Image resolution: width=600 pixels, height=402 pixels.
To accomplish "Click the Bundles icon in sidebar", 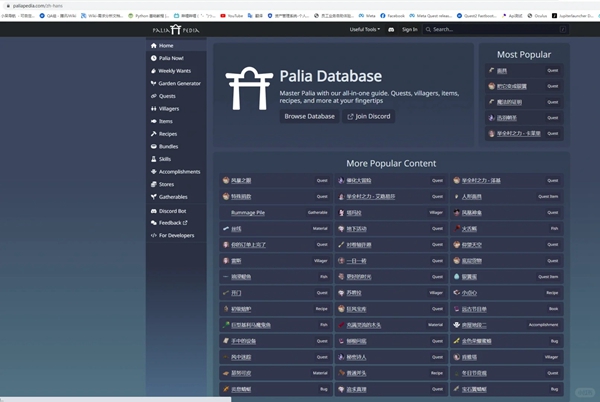I will click(154, 146).
